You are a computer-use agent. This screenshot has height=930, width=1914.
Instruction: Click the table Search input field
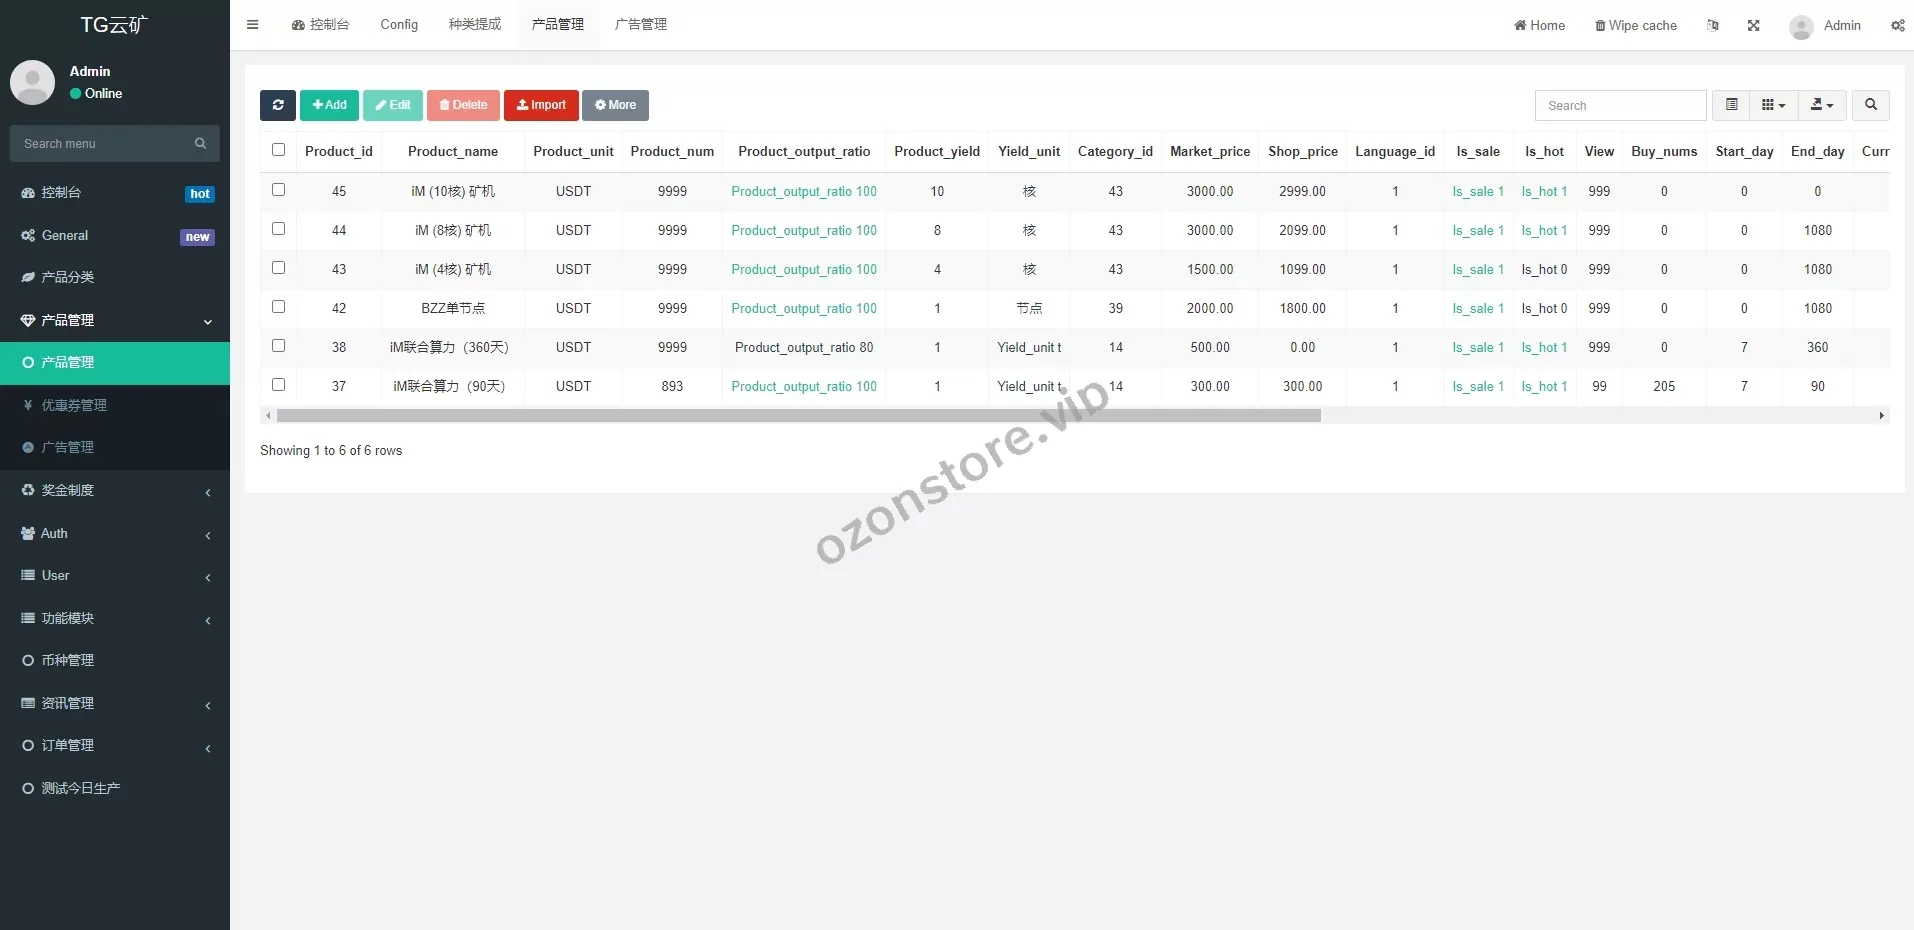click(x=1620, y=106)
